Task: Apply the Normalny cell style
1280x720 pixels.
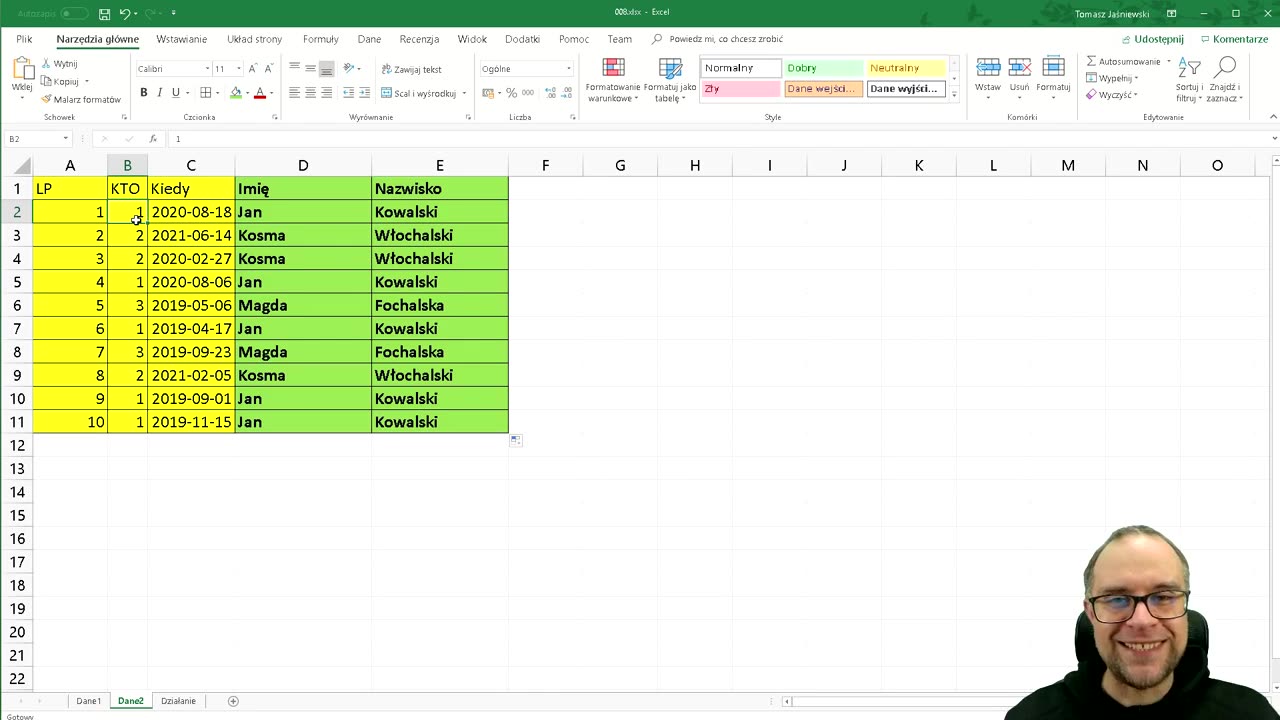Action: [740, 68]
